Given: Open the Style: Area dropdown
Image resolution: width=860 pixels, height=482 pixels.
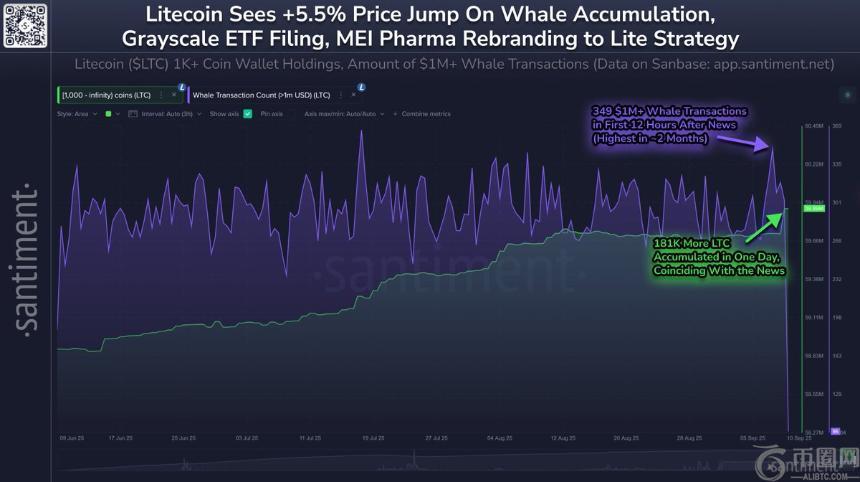Looking at the screenshot, I should point(75,114).
